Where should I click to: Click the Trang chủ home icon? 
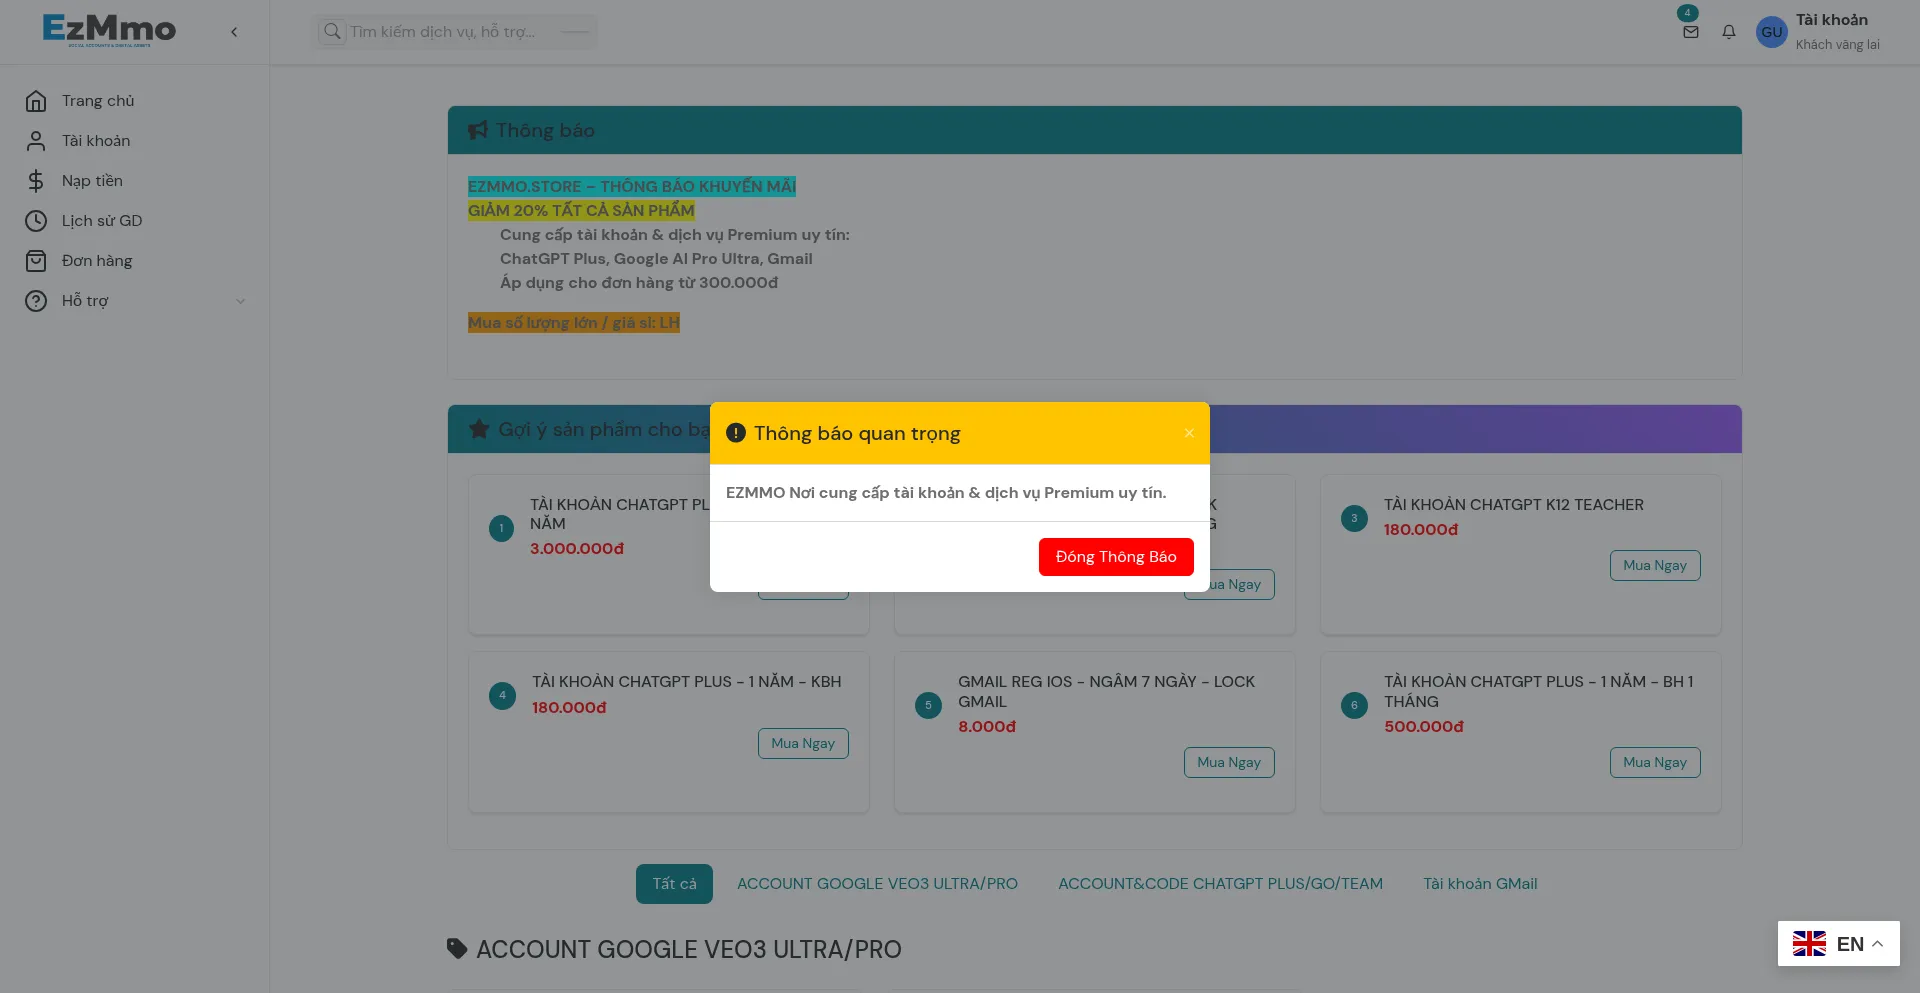pyautogui.click(x=36, y=101)
